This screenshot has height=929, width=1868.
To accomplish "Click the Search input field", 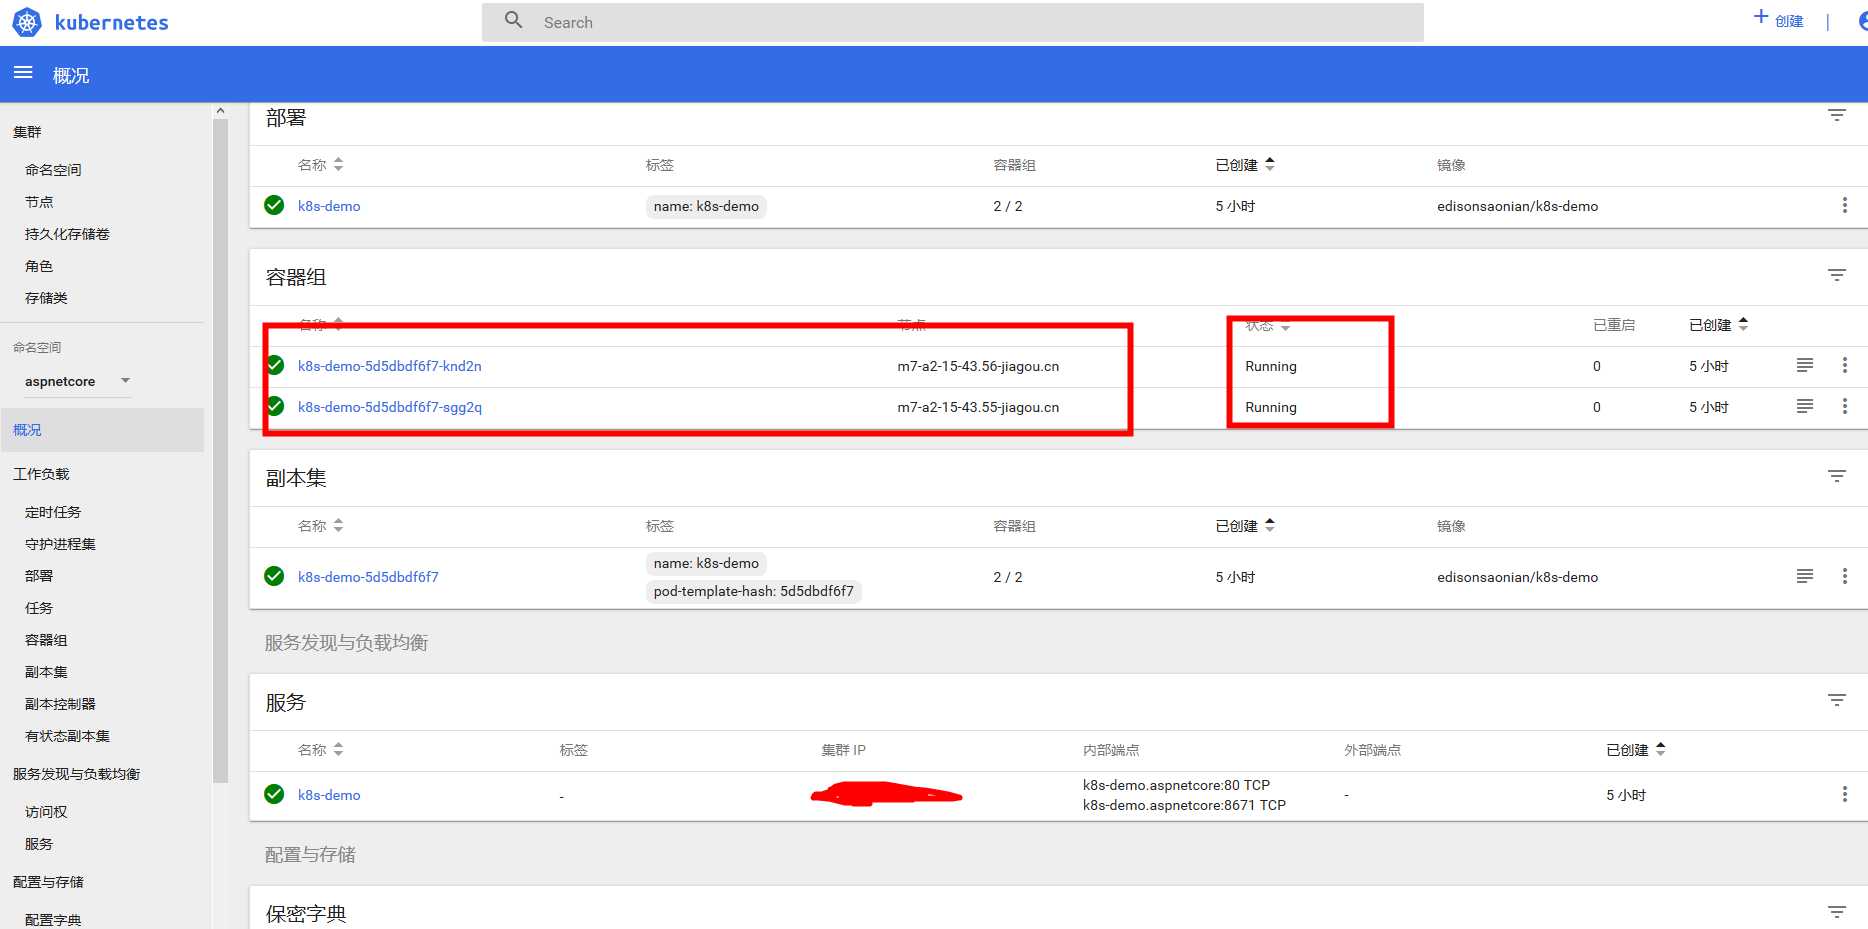I will [x=952, y=22].
